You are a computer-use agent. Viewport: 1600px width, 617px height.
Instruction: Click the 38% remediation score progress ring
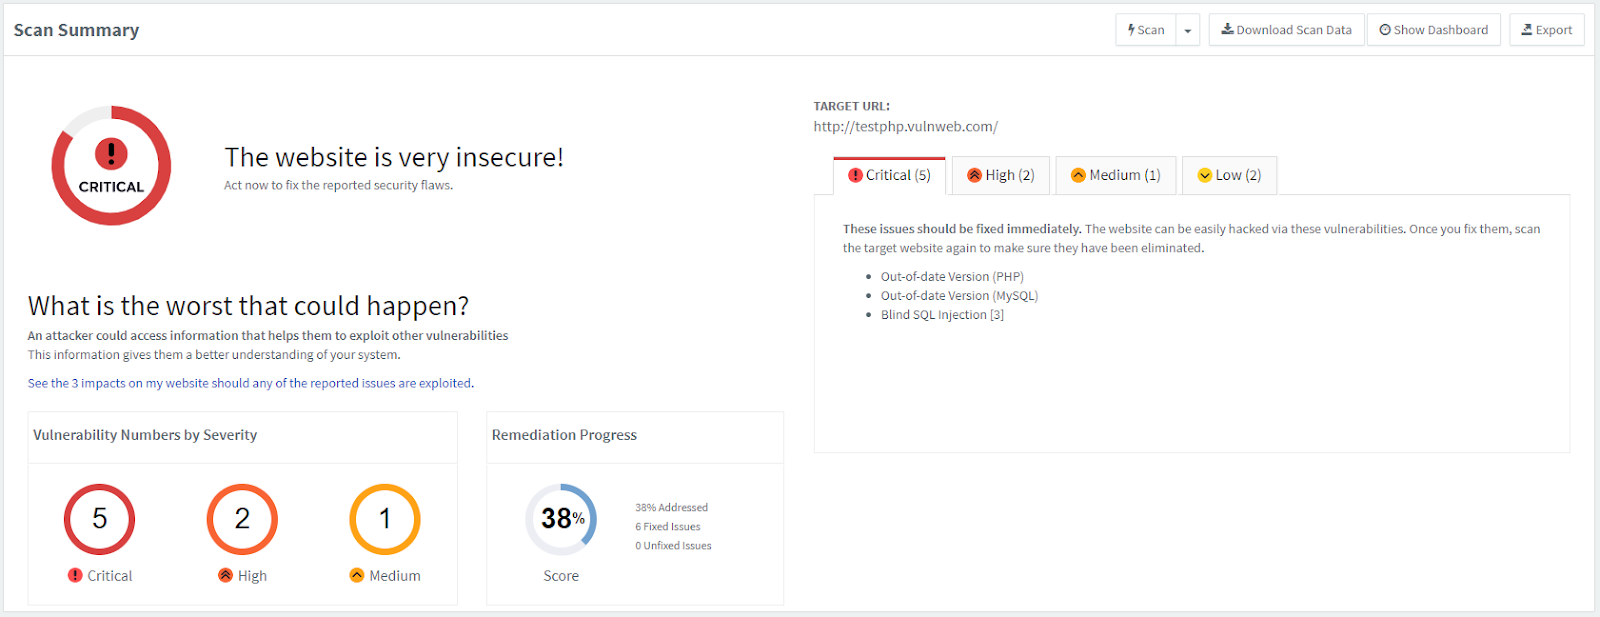(x=561, y=519)
